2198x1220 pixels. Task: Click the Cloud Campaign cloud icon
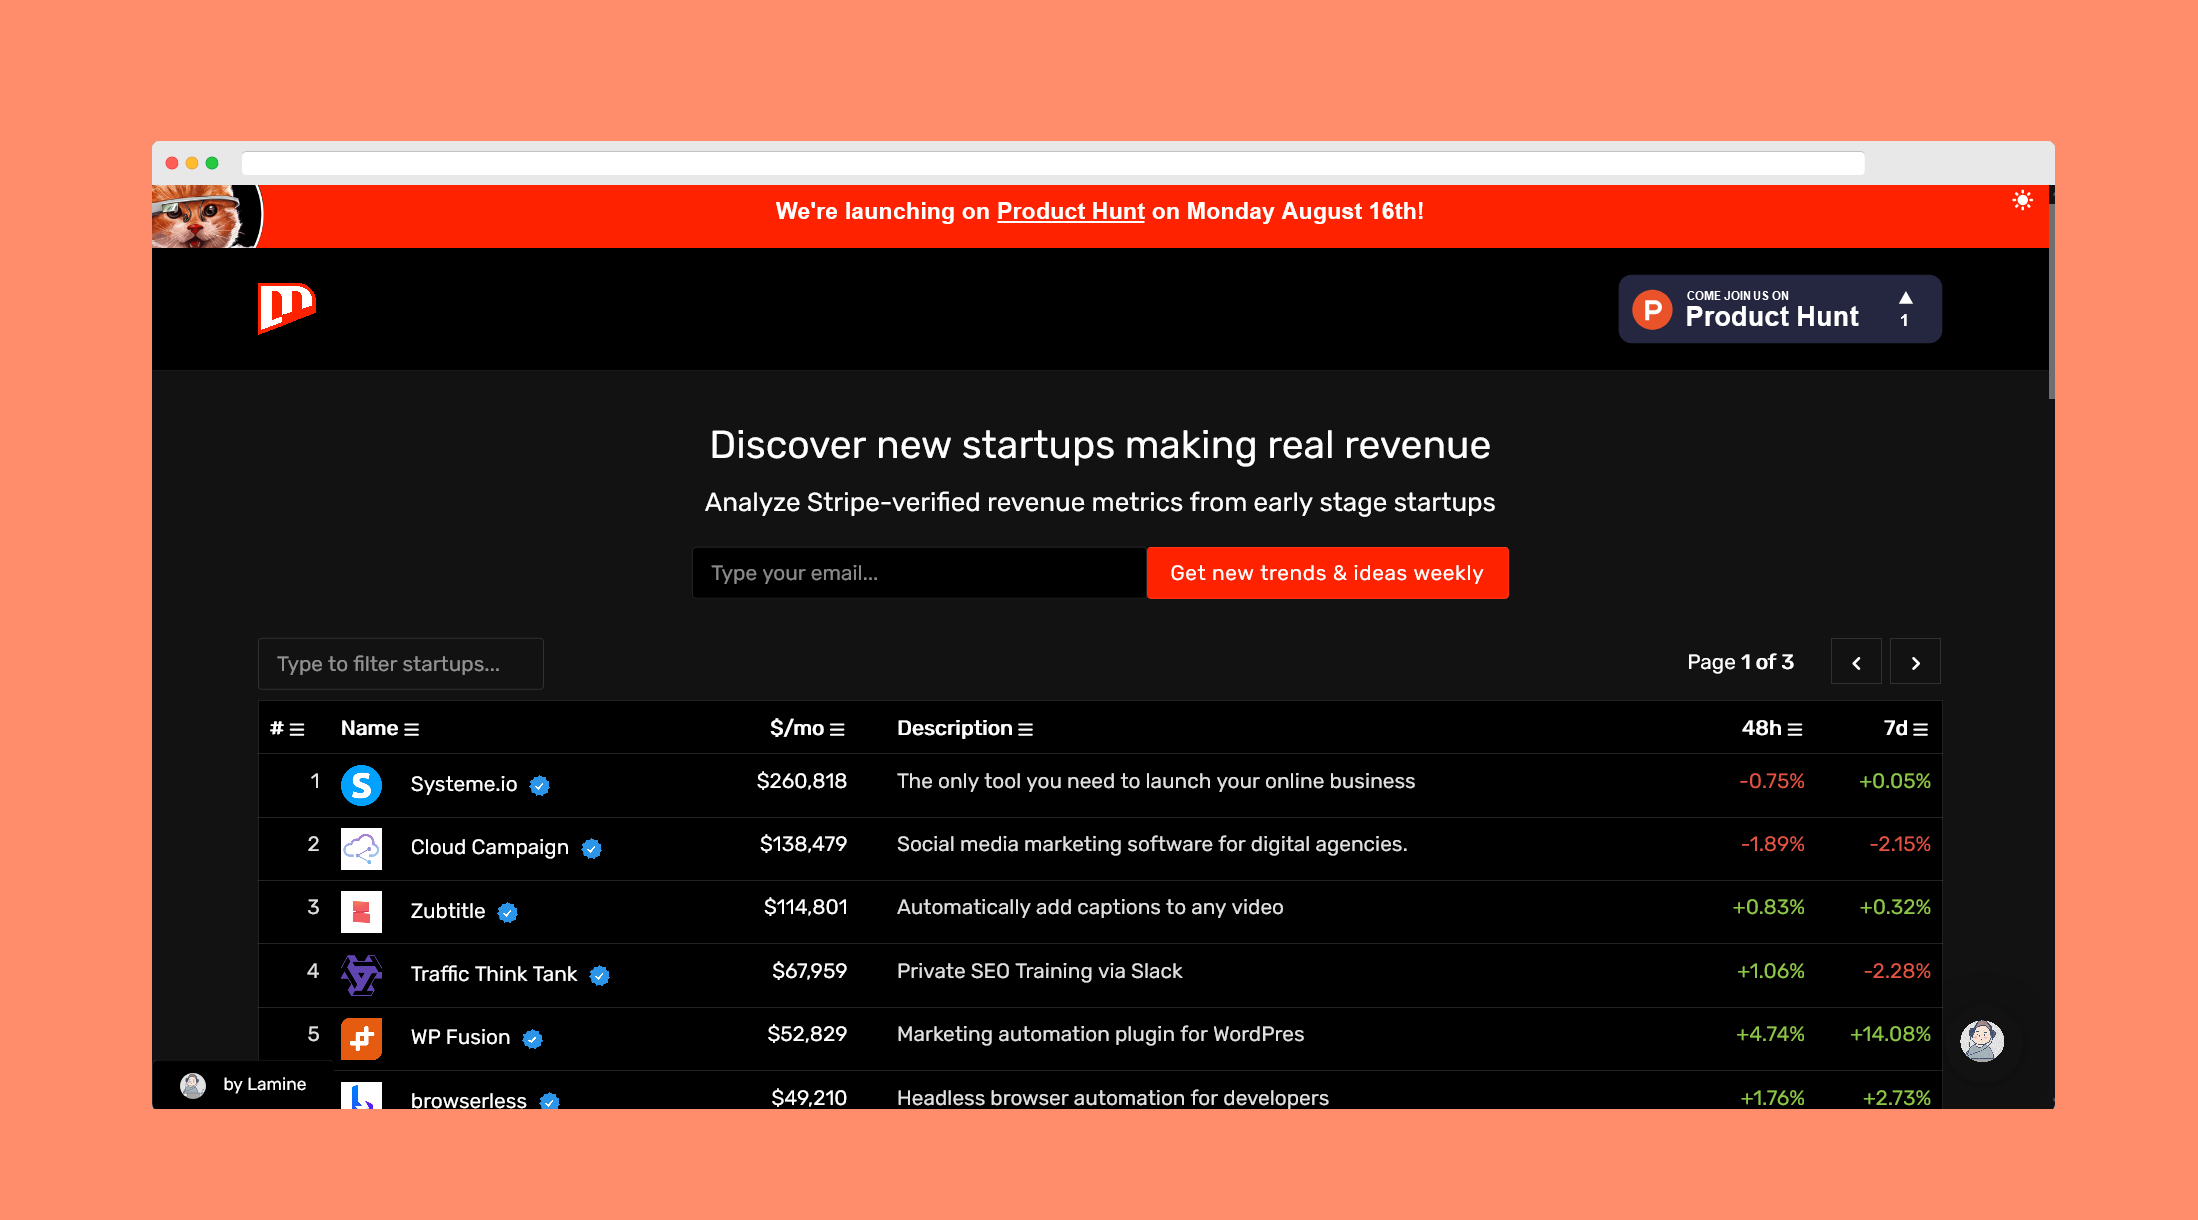coord(362,848)
